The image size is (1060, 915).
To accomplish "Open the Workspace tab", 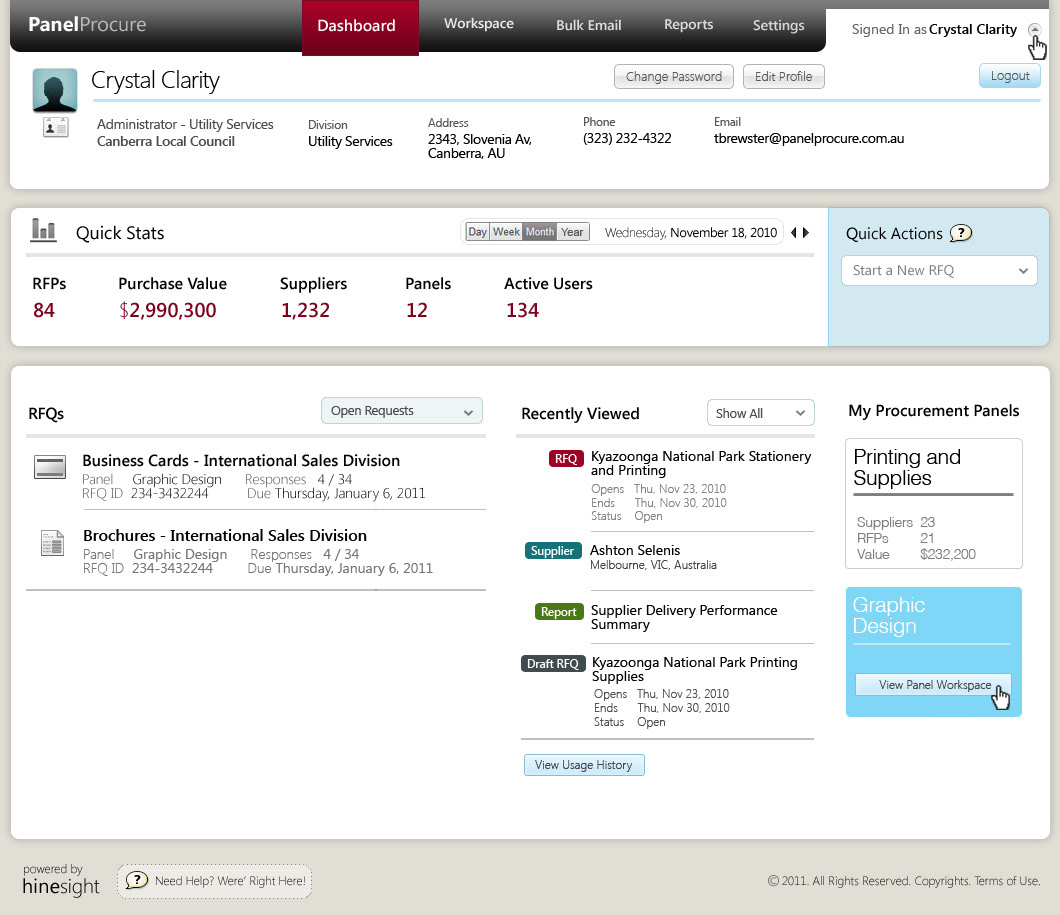I will (x=479, y=24).
